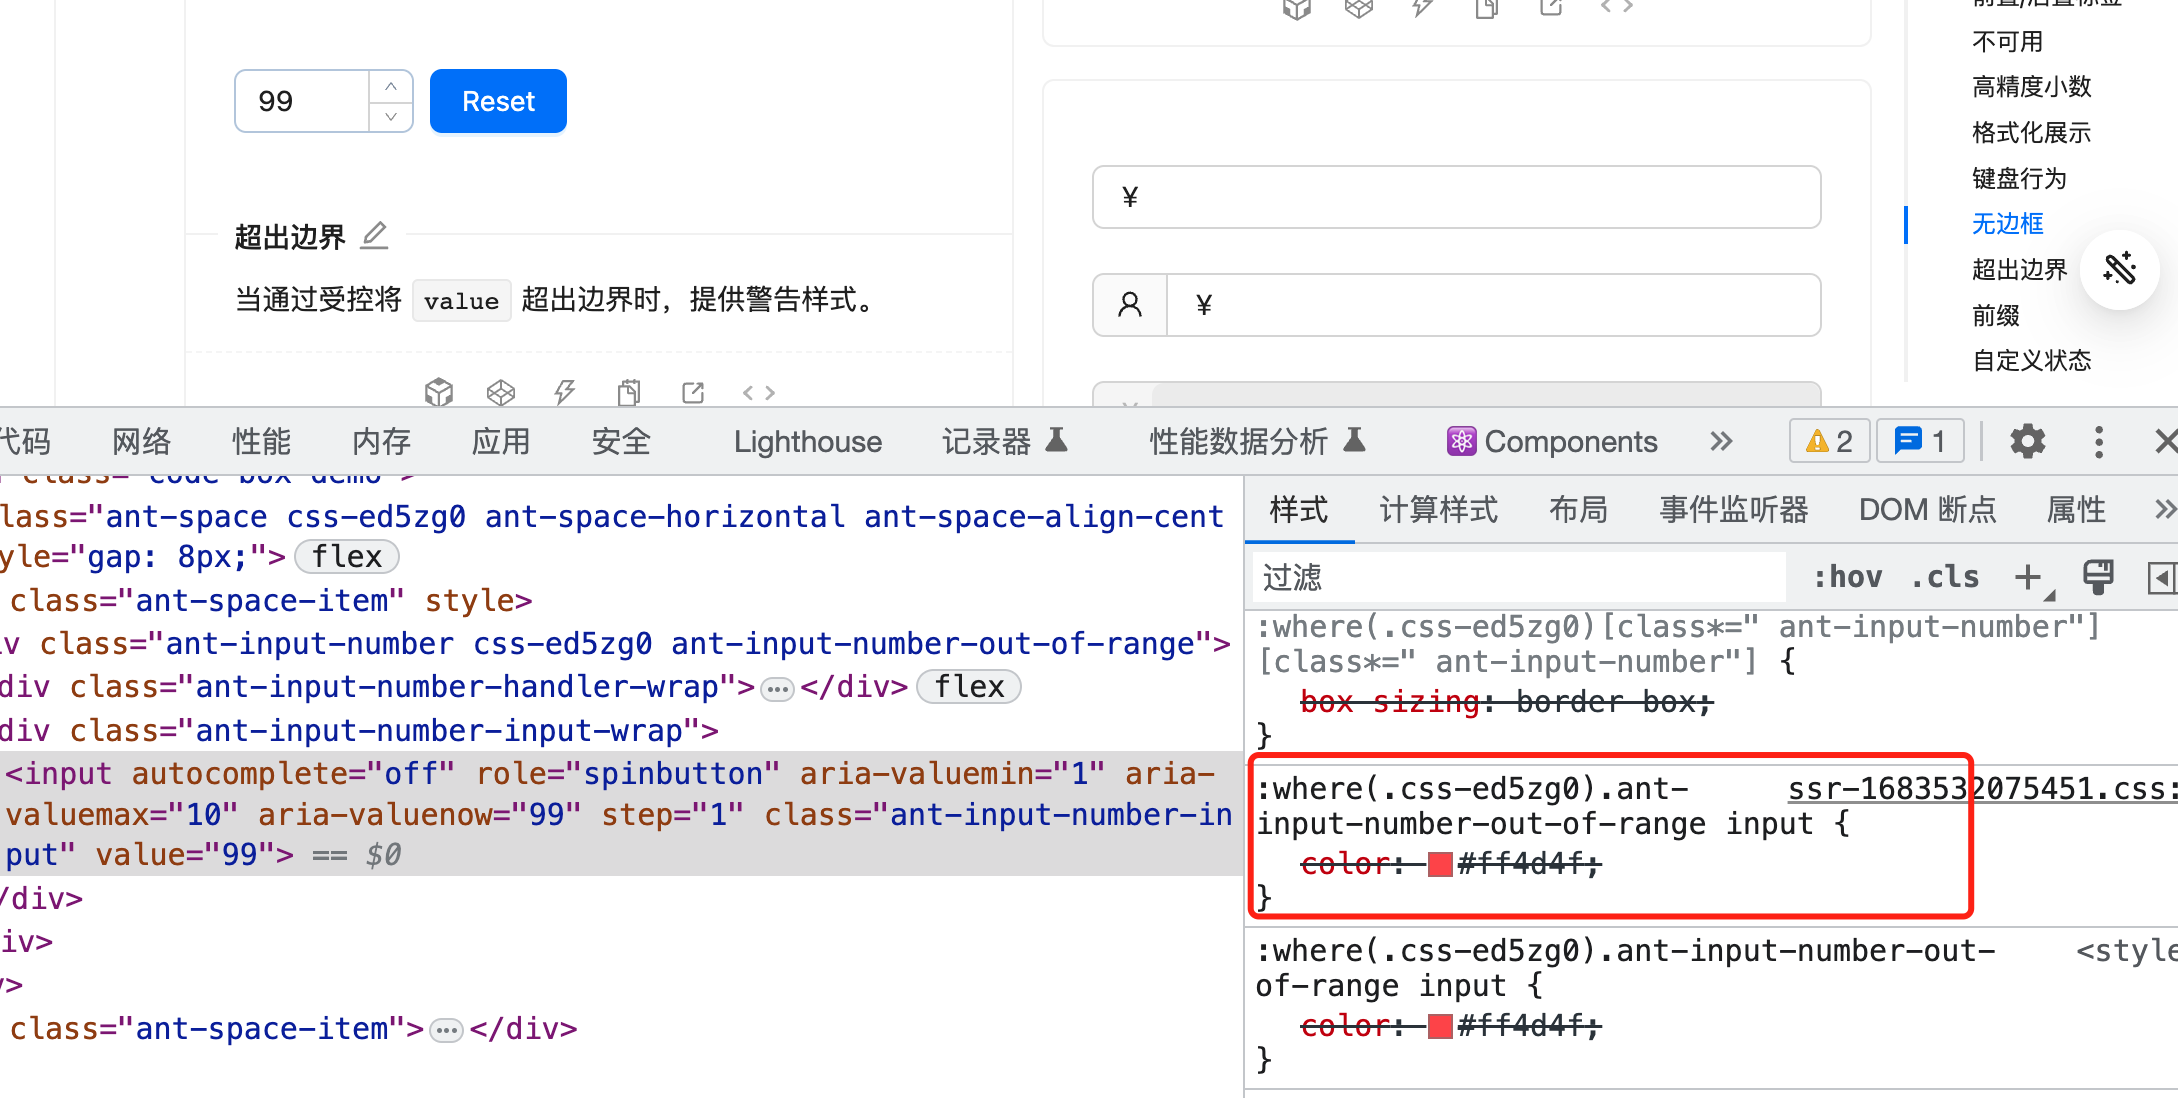The width and height of the screenshot is (2178, 1098).
Task: Add a new style rule with plus icon
Action: [x=2030, y=577]
